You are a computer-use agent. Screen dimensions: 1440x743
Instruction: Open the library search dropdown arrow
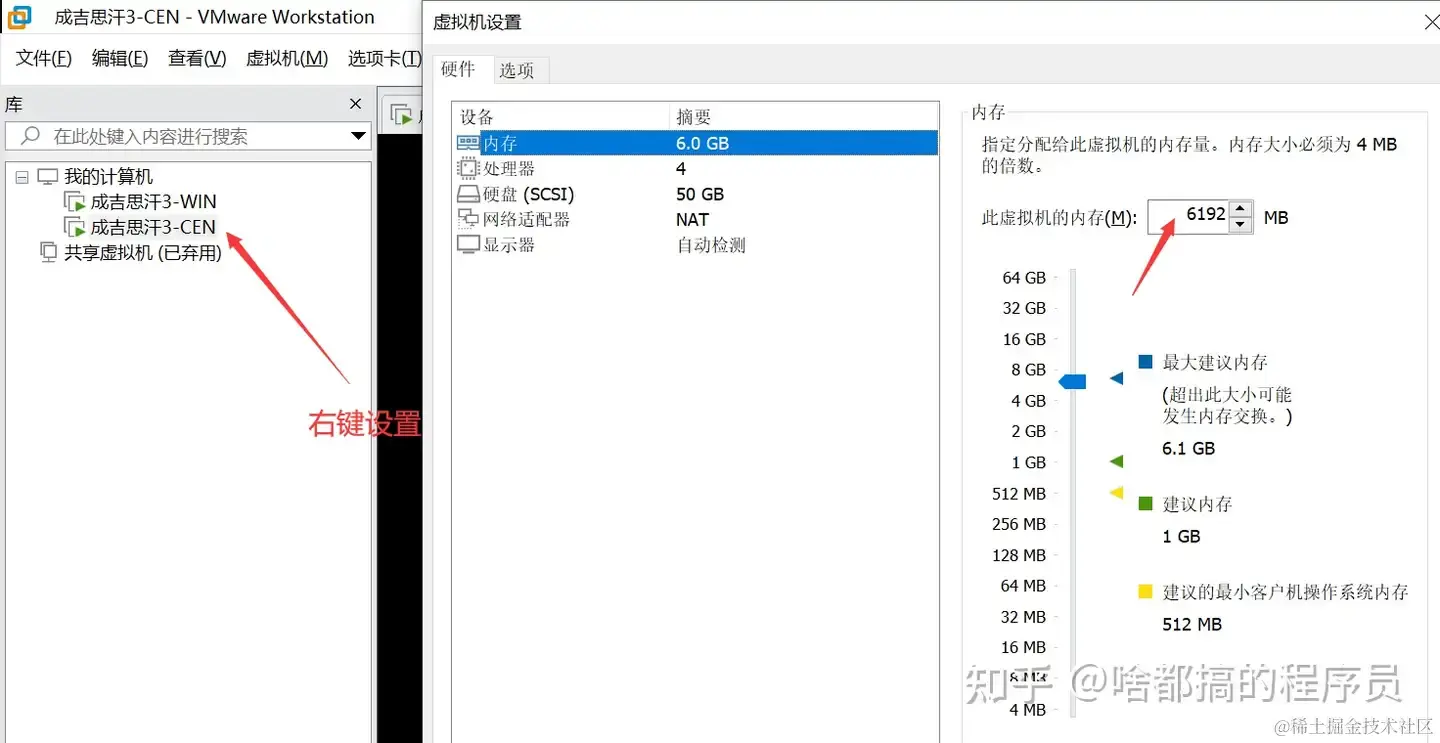click(359, 136)
